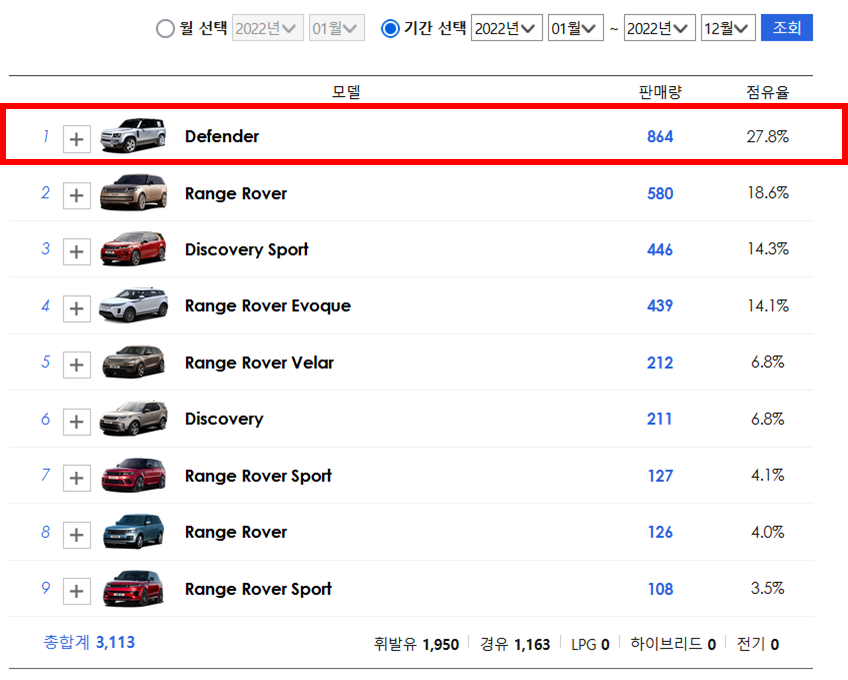Click the Range Rover Evoque car image
848x680 pixels.
tap(133, 308)
